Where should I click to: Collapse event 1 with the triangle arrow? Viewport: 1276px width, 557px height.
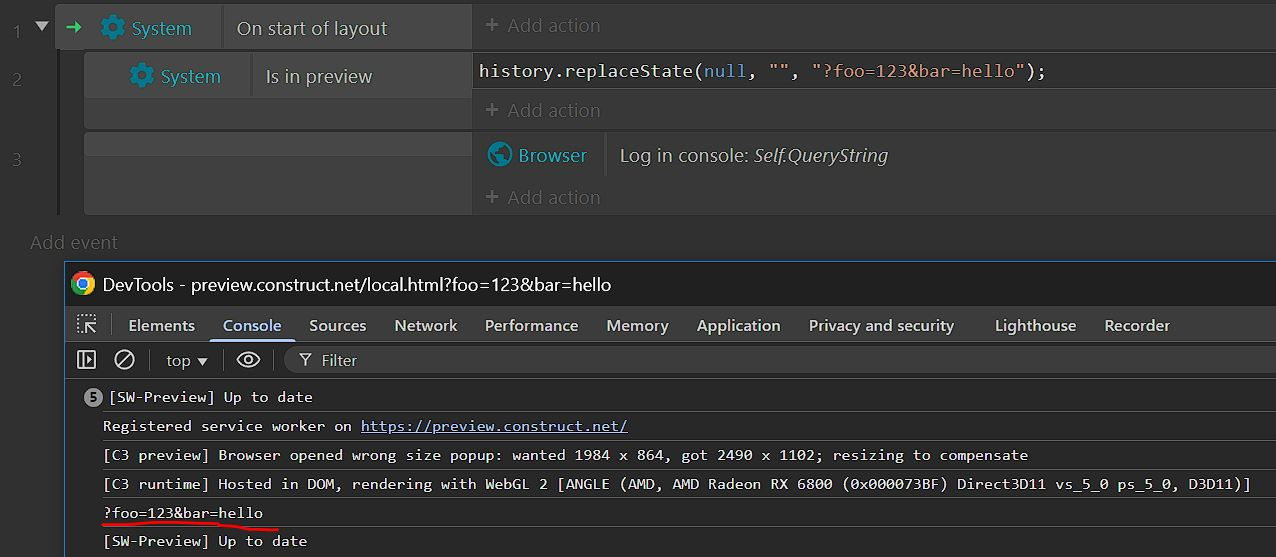point(42,26)
